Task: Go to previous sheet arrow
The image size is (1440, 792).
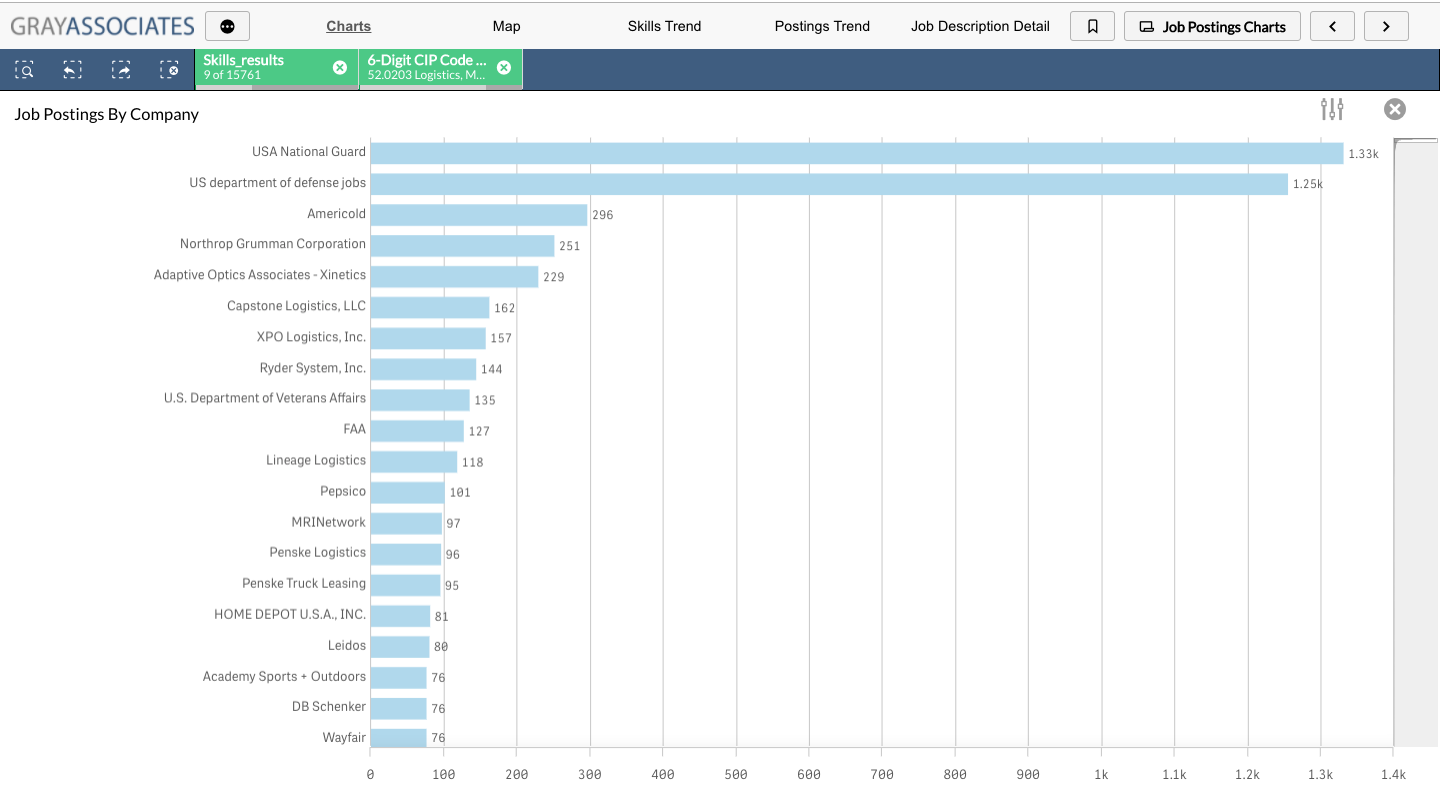Action: pos(1332,26)
